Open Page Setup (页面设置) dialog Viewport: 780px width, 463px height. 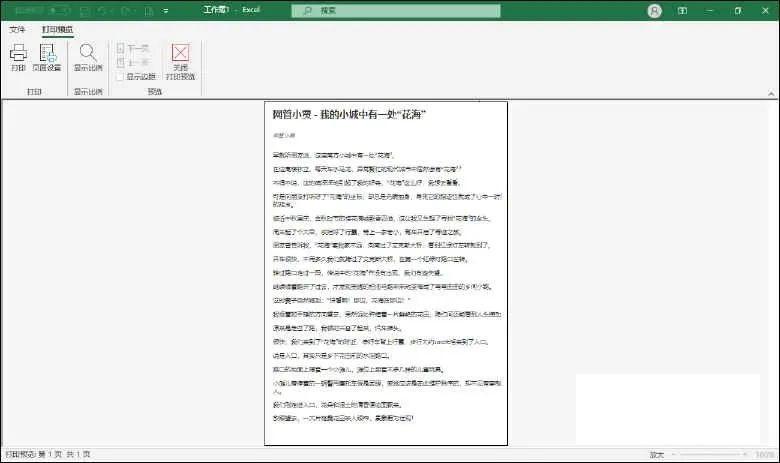[47, 57]
